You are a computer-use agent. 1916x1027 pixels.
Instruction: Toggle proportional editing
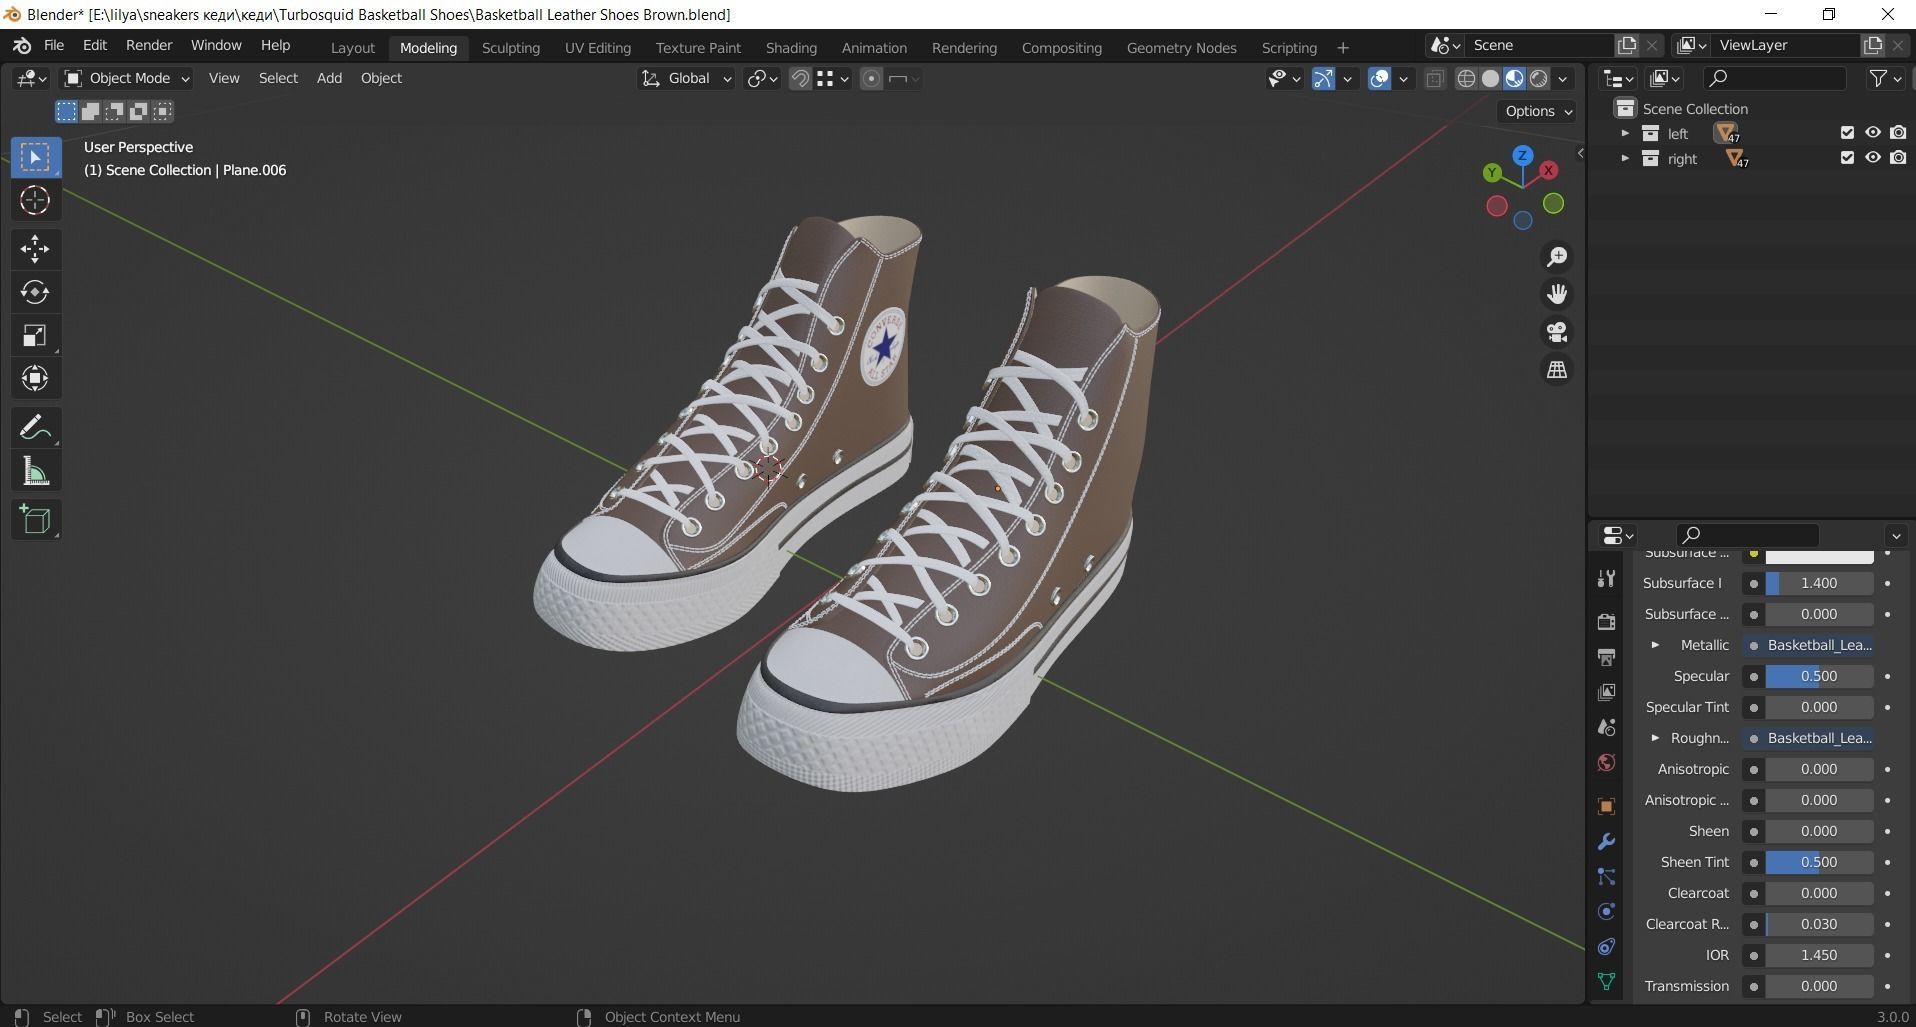coord(871,79)
